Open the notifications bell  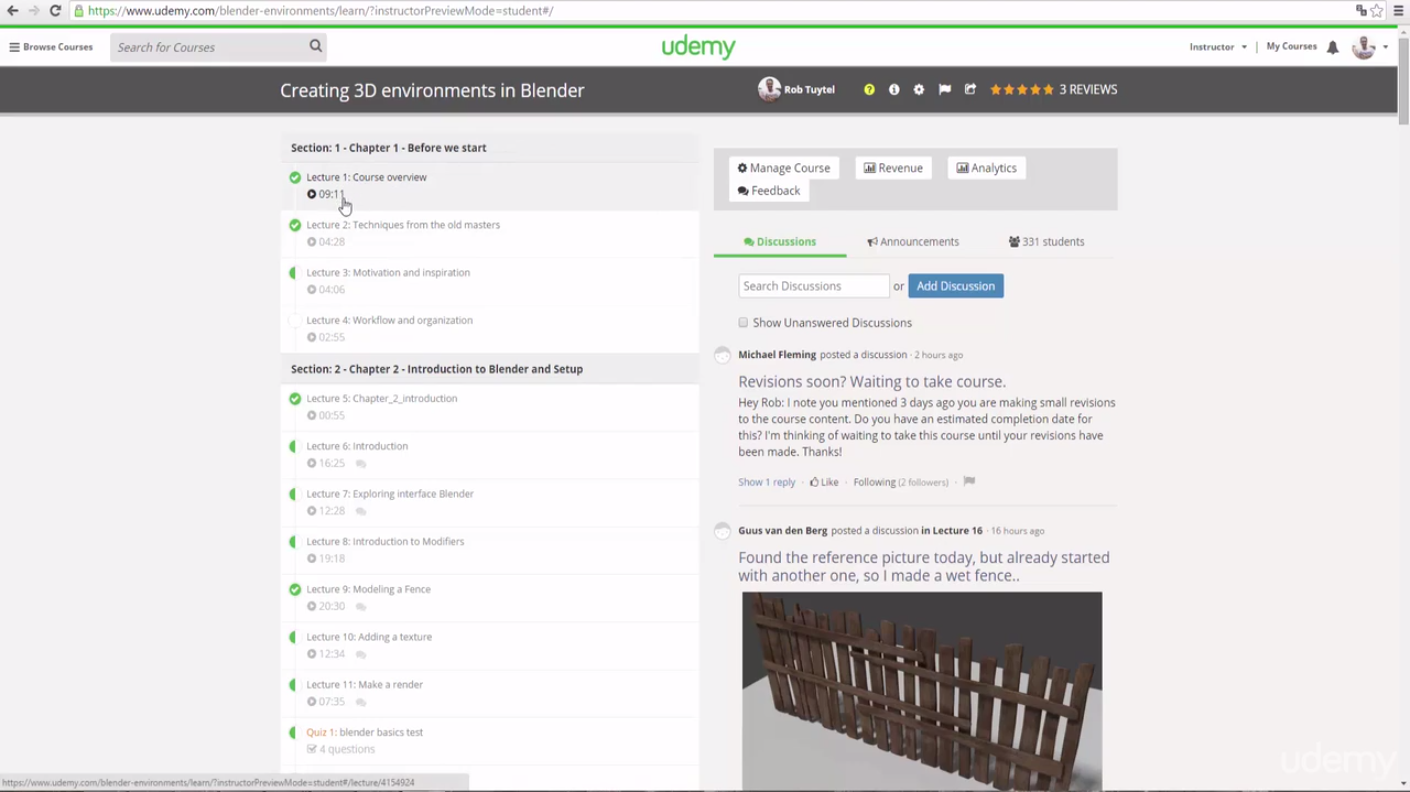[1333, 47]
